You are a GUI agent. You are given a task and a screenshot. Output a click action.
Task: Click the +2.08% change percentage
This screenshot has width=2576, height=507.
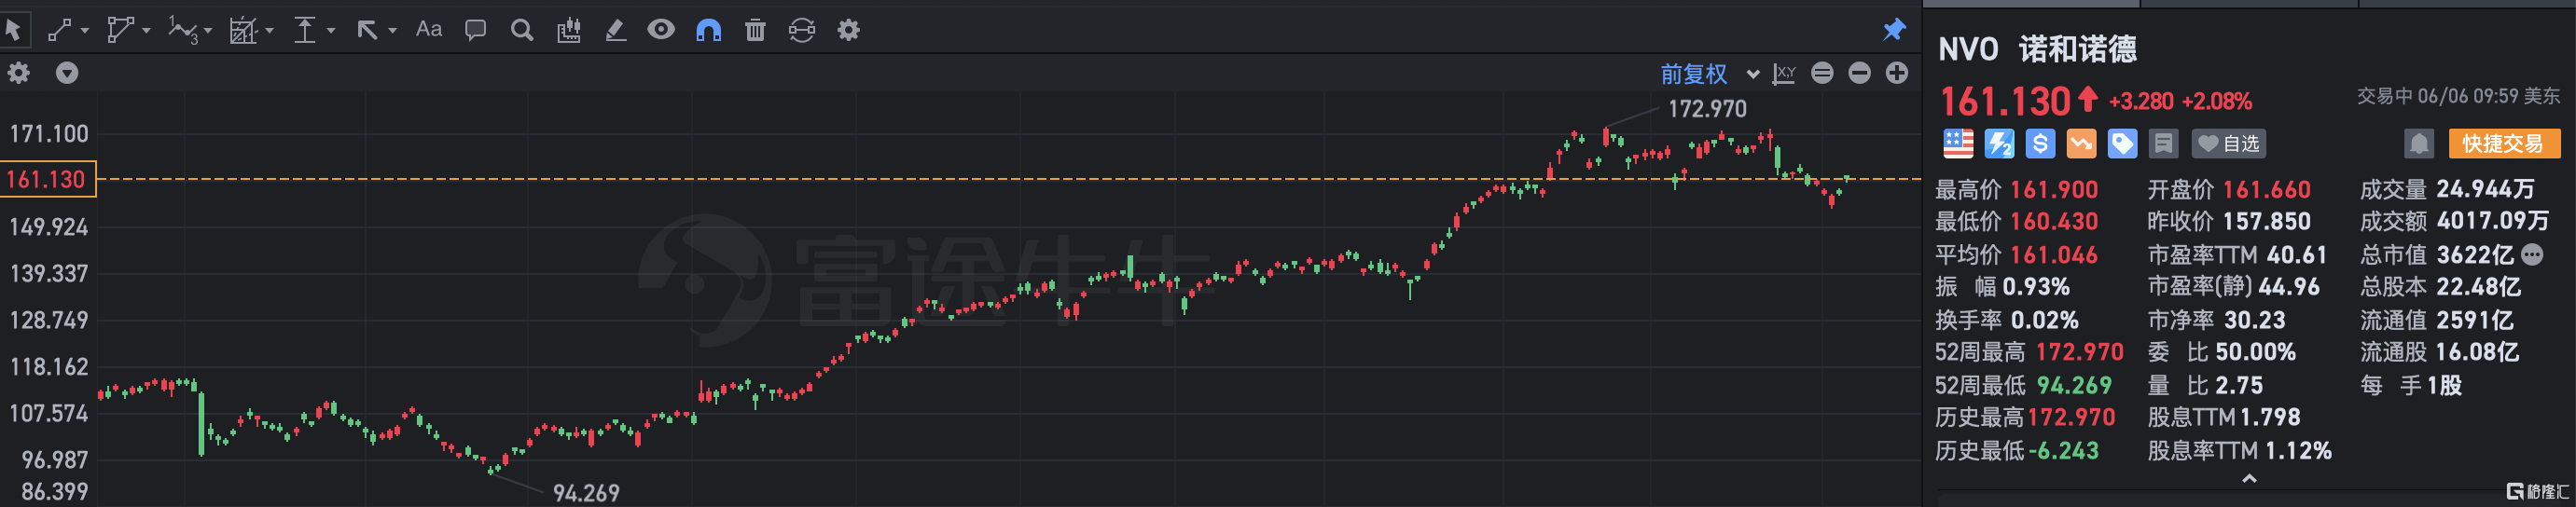tap(2217, 102)
